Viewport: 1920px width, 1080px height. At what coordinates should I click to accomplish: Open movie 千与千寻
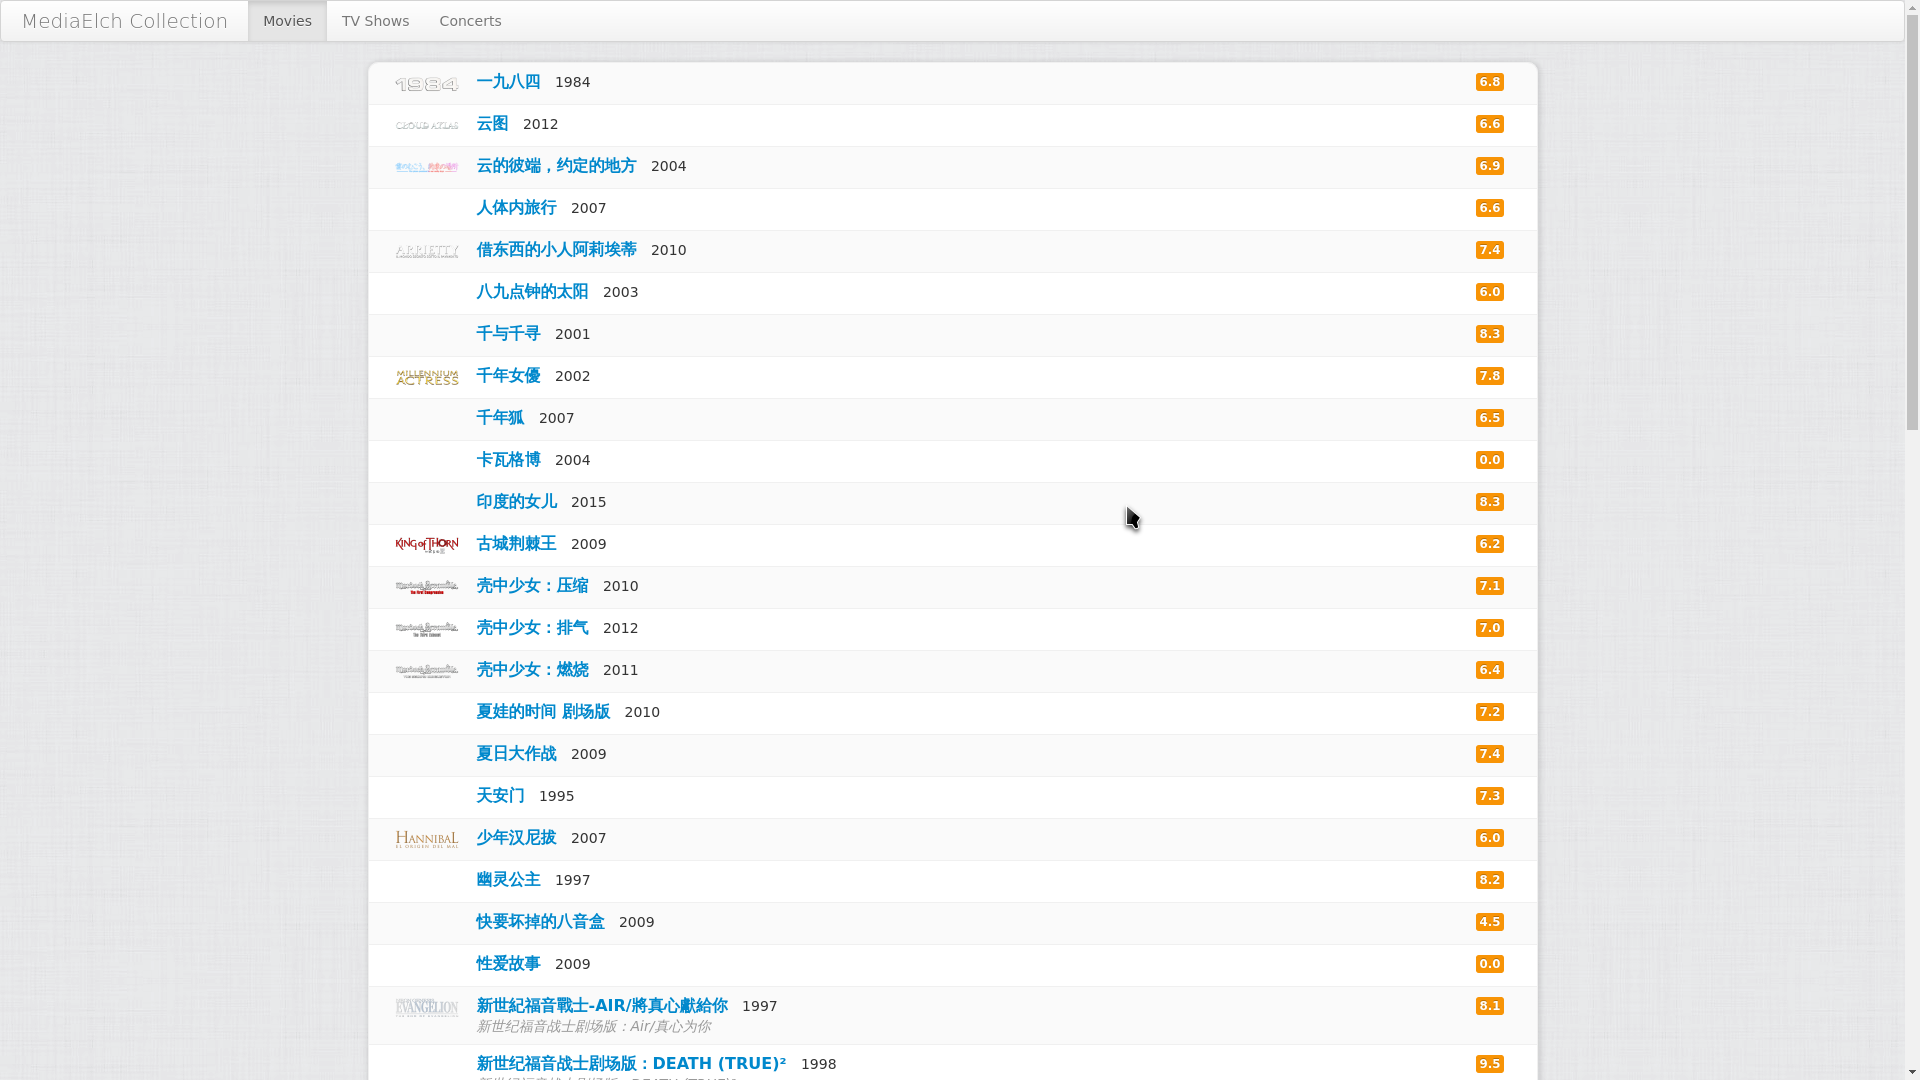pyautogui.click(x=508, y=333)
